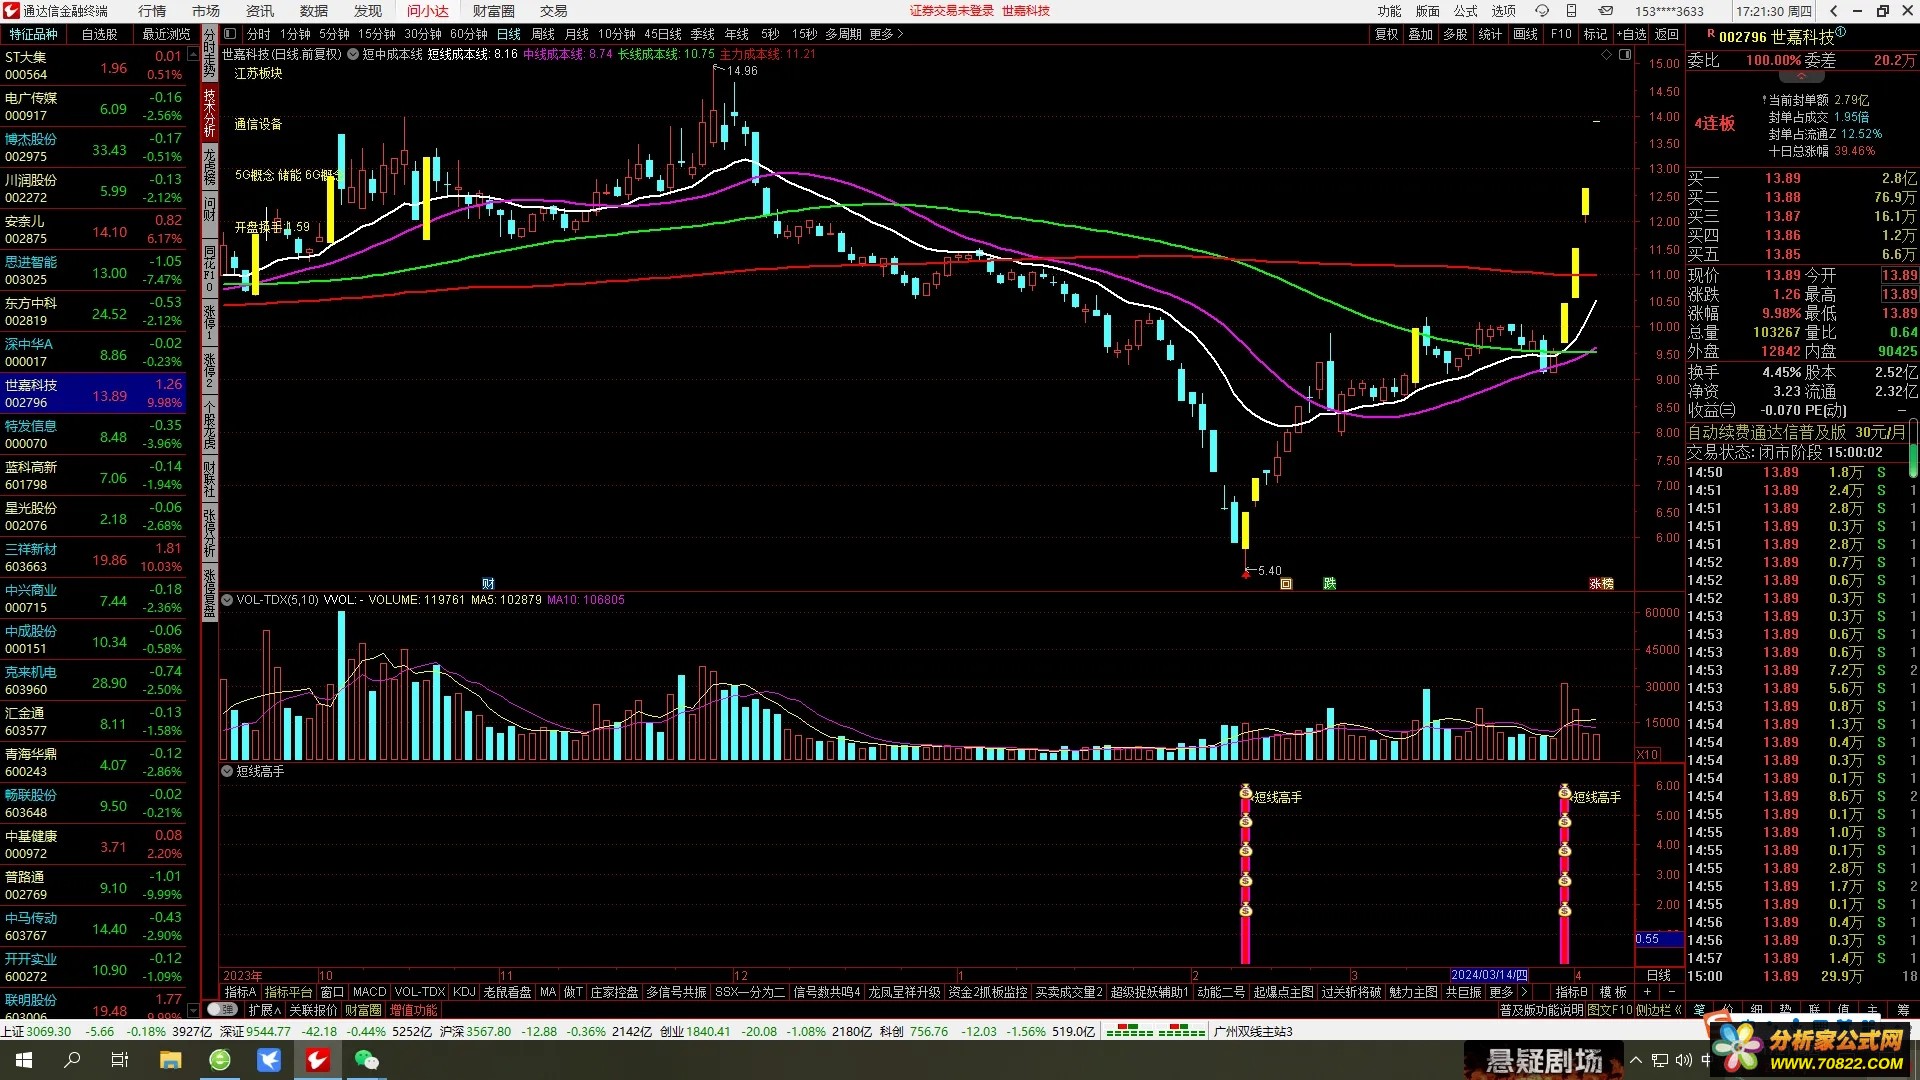
Task: Open the circle icon before 短线高手 indicator
Action: 227,771
